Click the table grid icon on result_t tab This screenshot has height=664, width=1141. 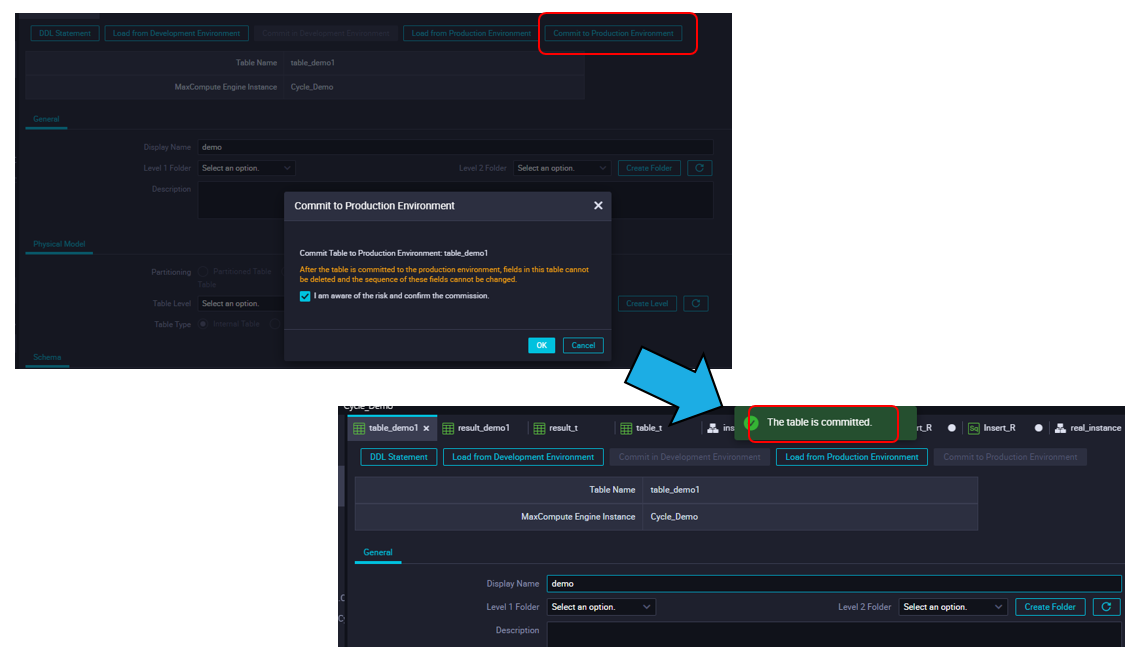click(539, 429)
